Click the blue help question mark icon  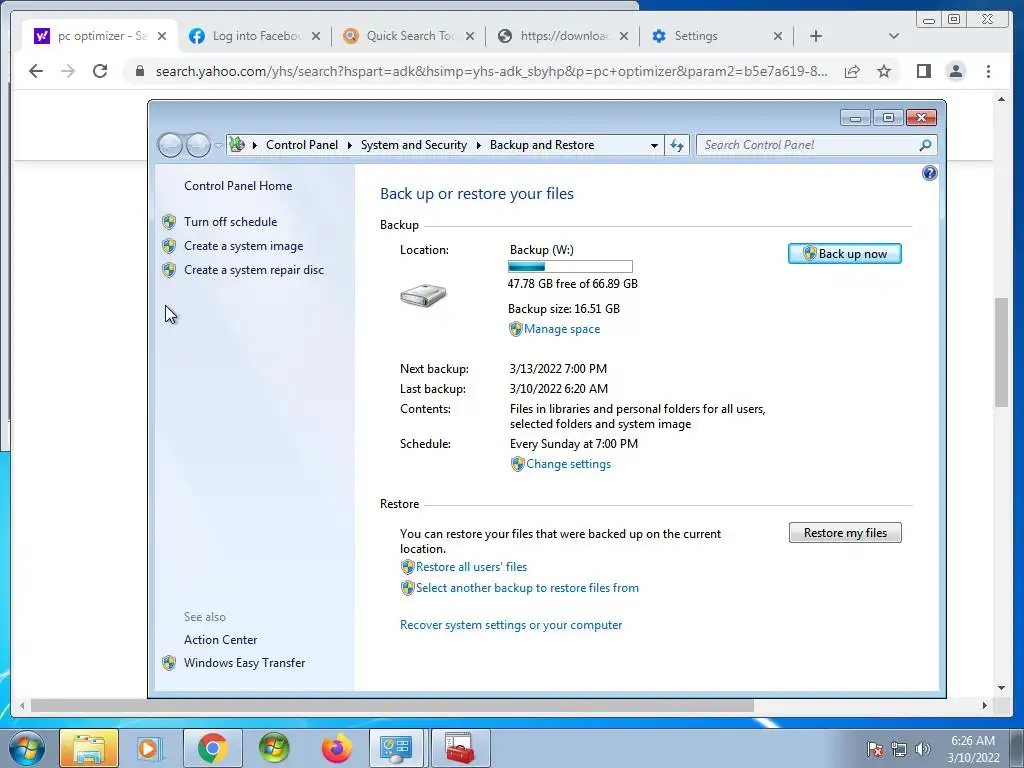(929, 173)
